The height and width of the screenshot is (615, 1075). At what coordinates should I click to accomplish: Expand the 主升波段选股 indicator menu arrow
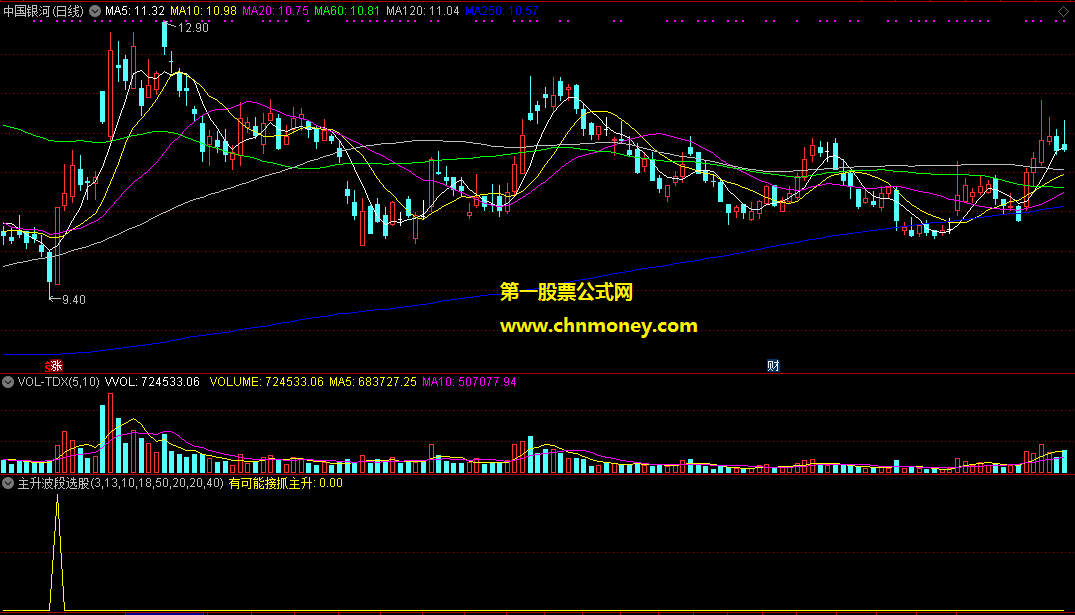click(8, 483)
